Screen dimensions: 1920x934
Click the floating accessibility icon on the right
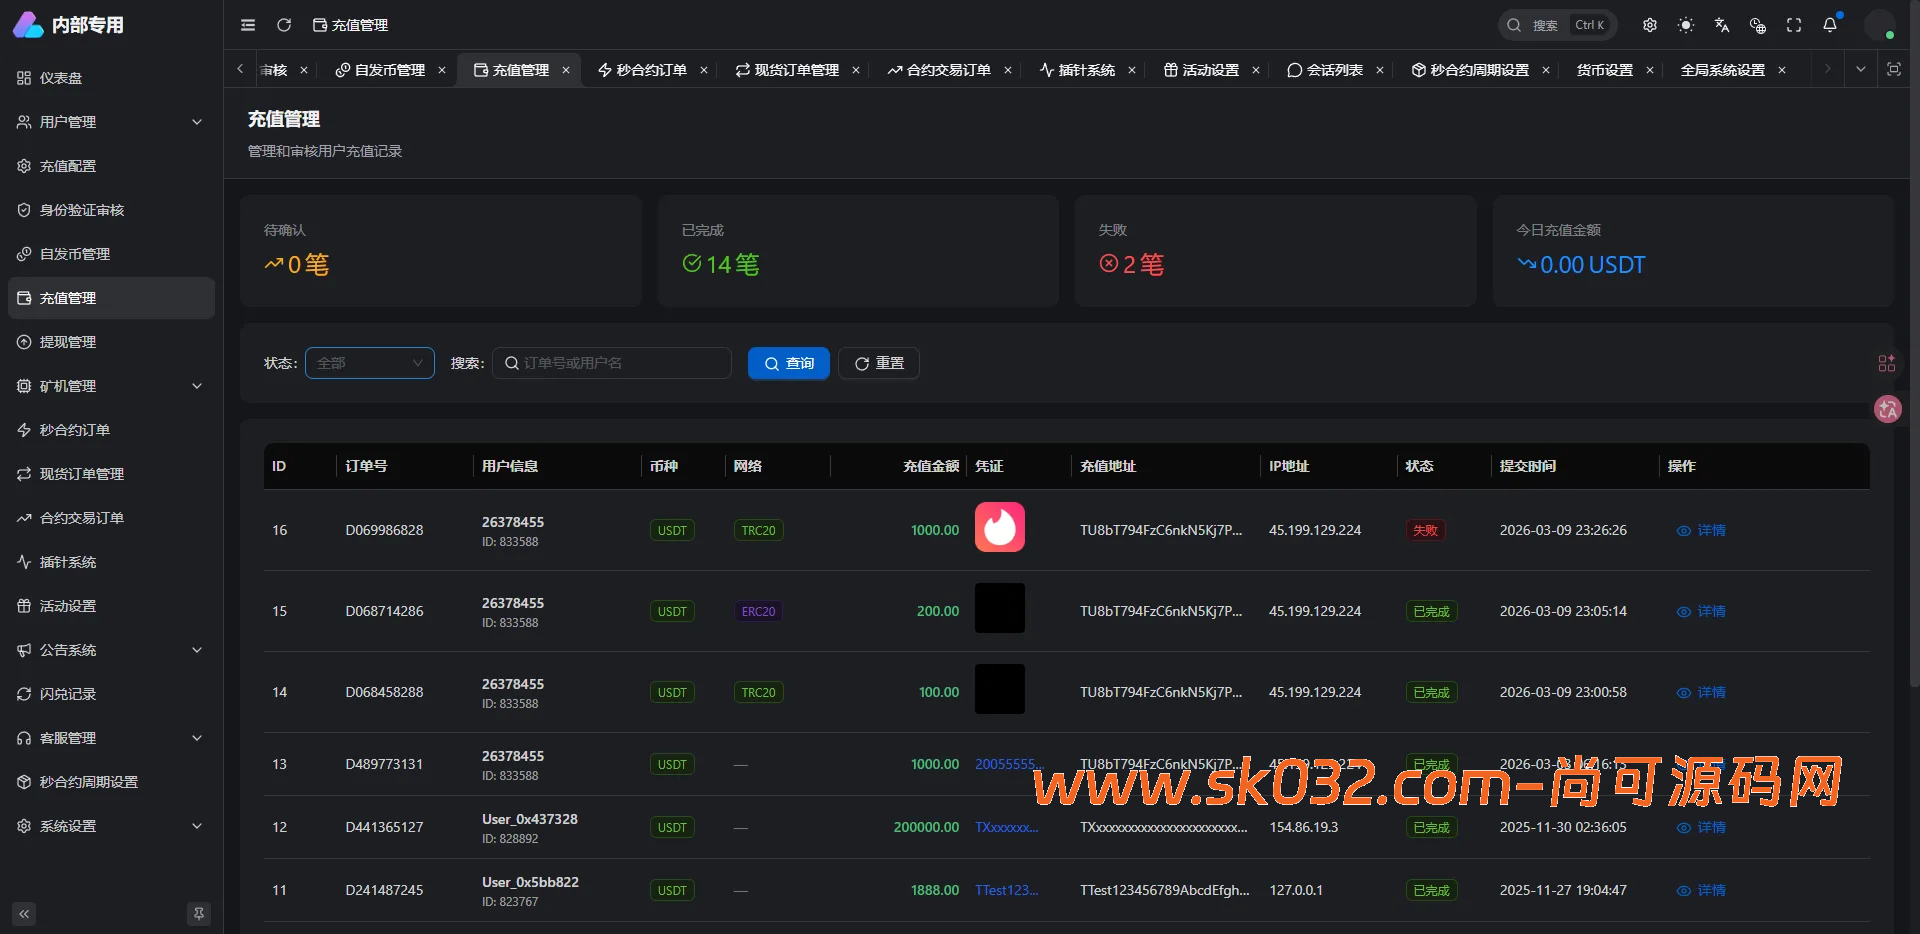tap(1888, 409)
